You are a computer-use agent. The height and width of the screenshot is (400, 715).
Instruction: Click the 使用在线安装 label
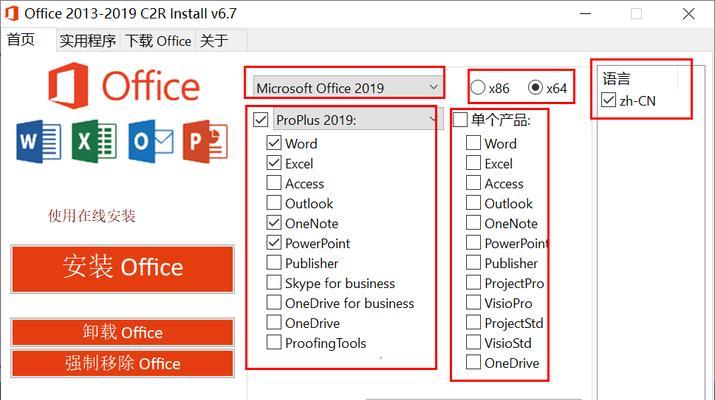92,215
